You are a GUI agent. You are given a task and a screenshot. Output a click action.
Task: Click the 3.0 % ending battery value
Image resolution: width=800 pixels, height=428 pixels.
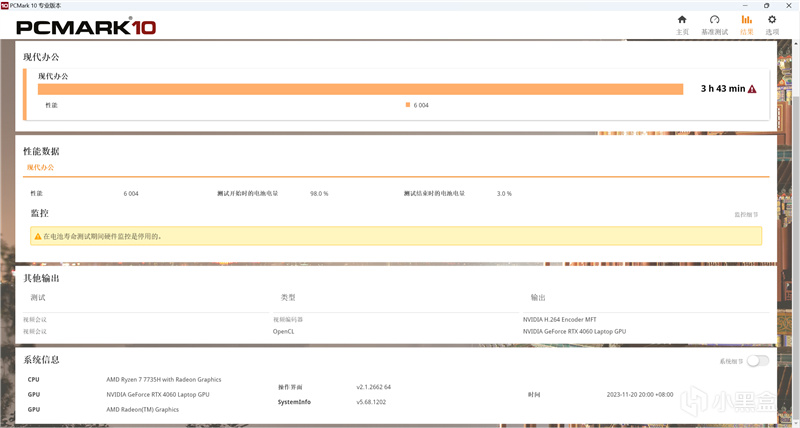tap(504, 194)
